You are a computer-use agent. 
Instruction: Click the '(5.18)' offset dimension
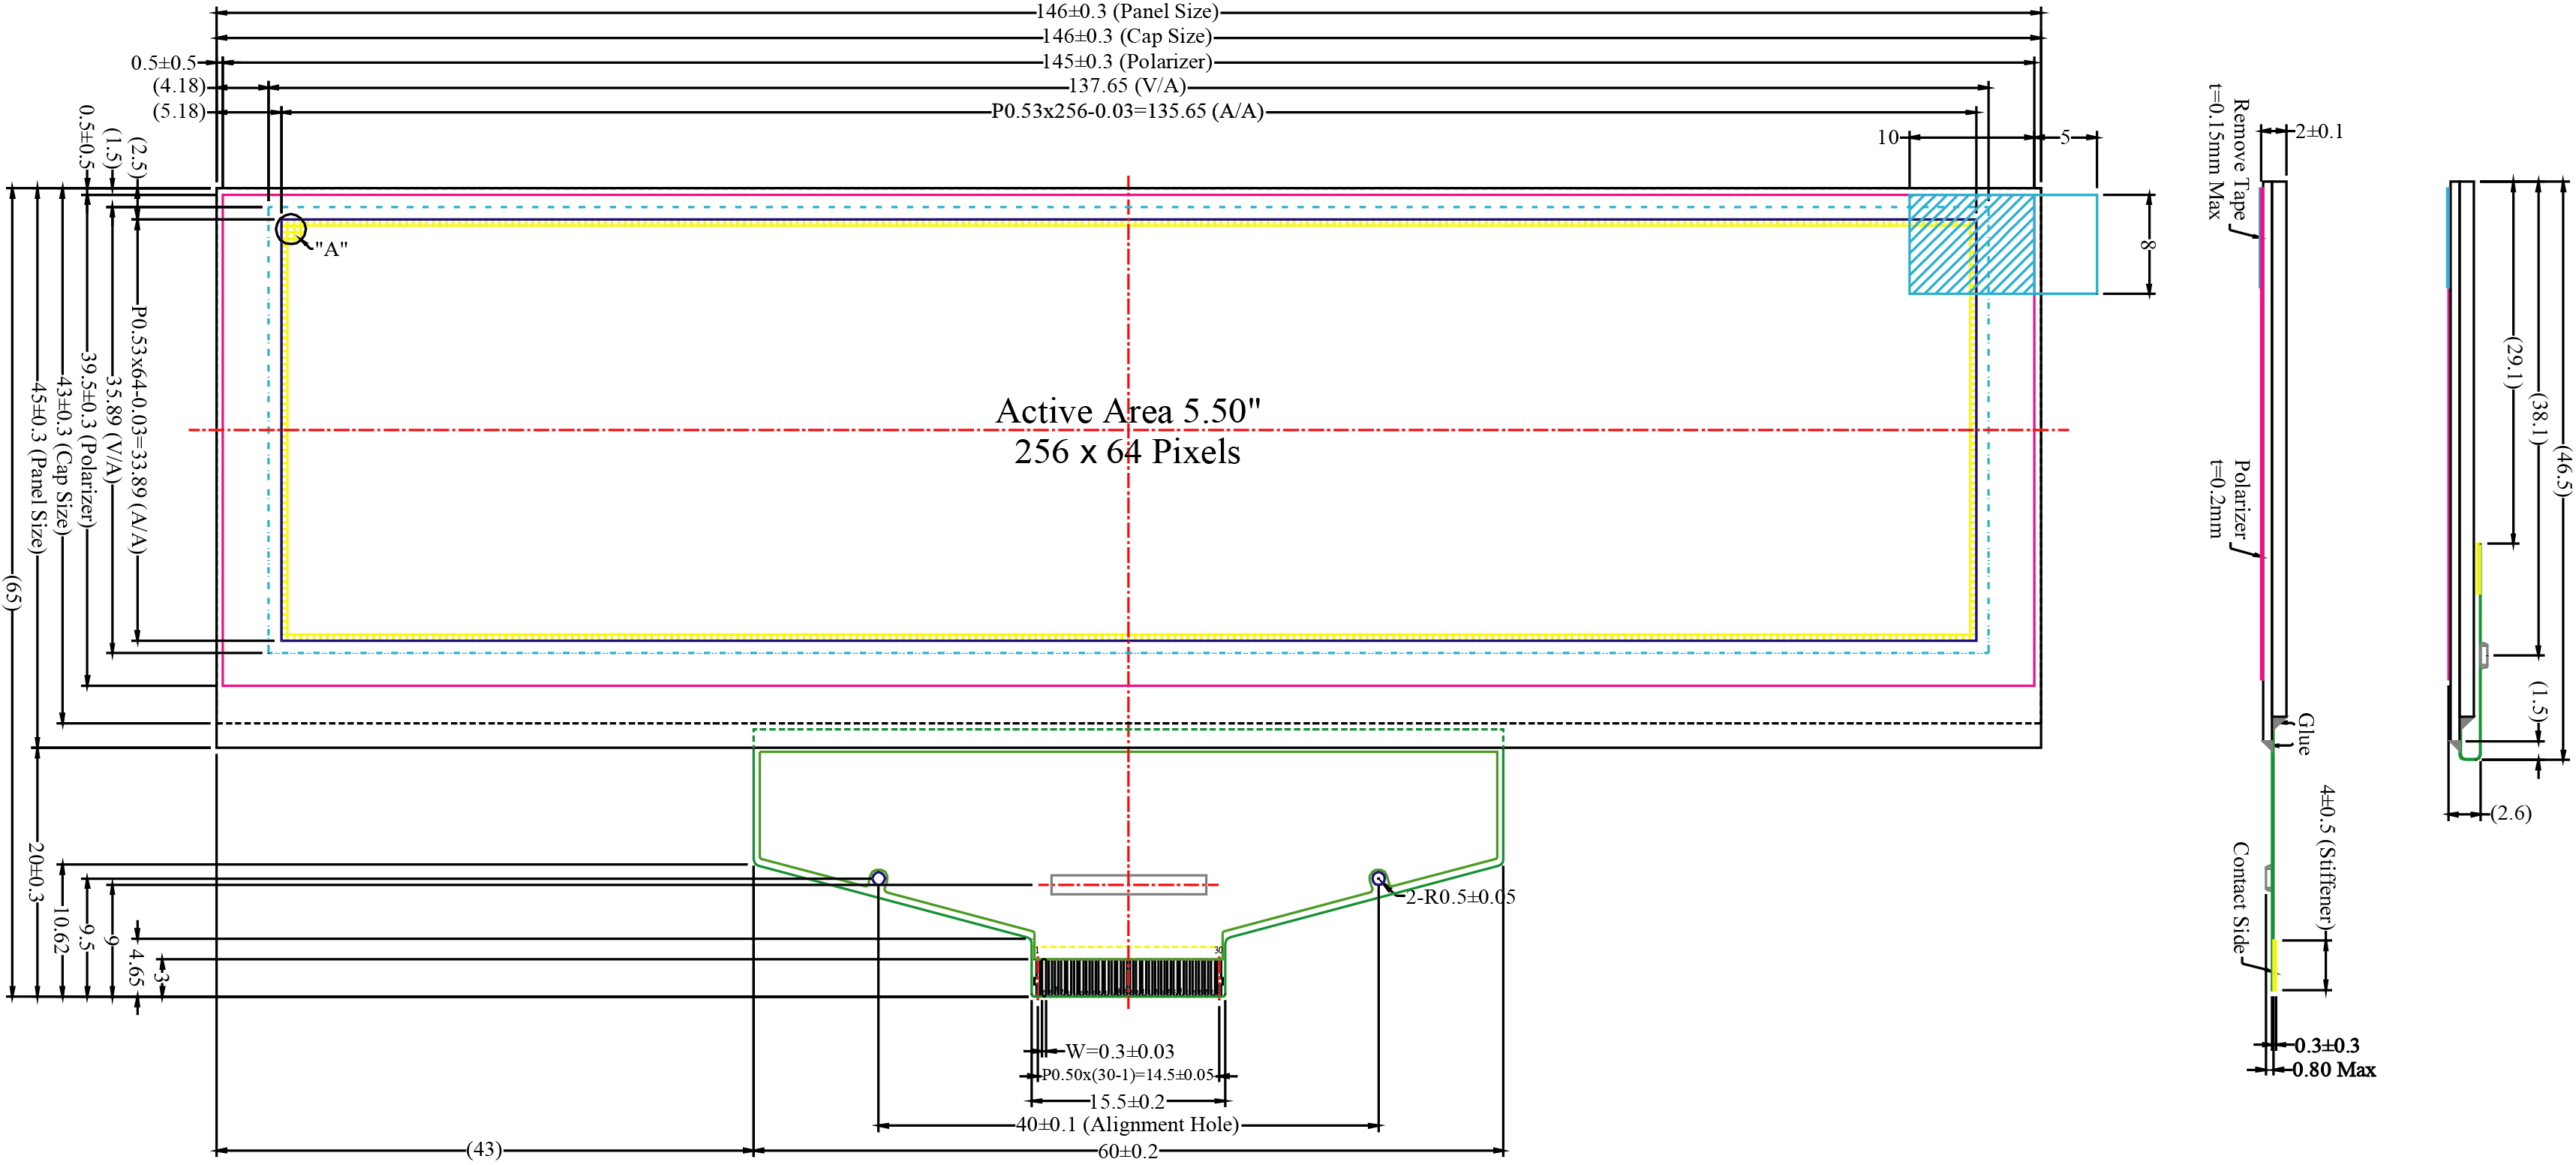179,112
